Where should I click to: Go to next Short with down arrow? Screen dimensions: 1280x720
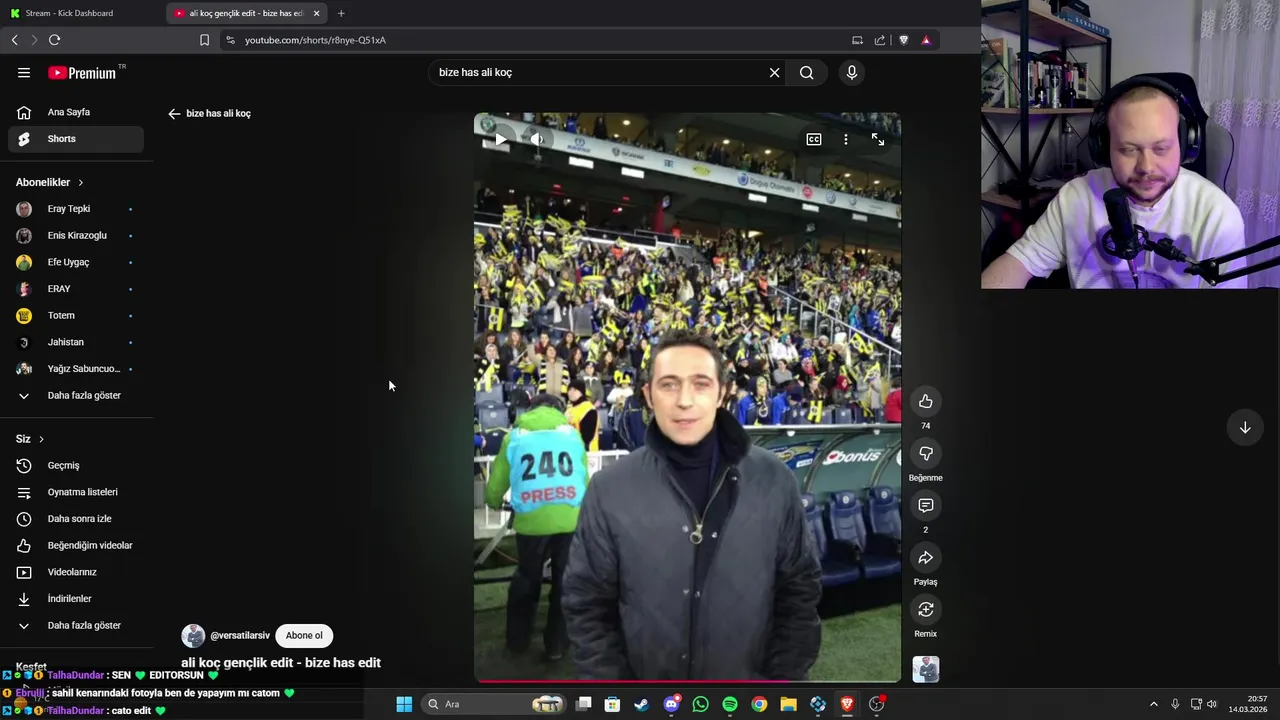point(1245,427)
